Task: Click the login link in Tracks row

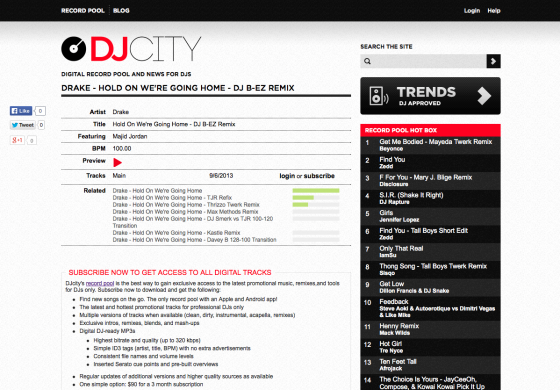Action: click(287, 176)
